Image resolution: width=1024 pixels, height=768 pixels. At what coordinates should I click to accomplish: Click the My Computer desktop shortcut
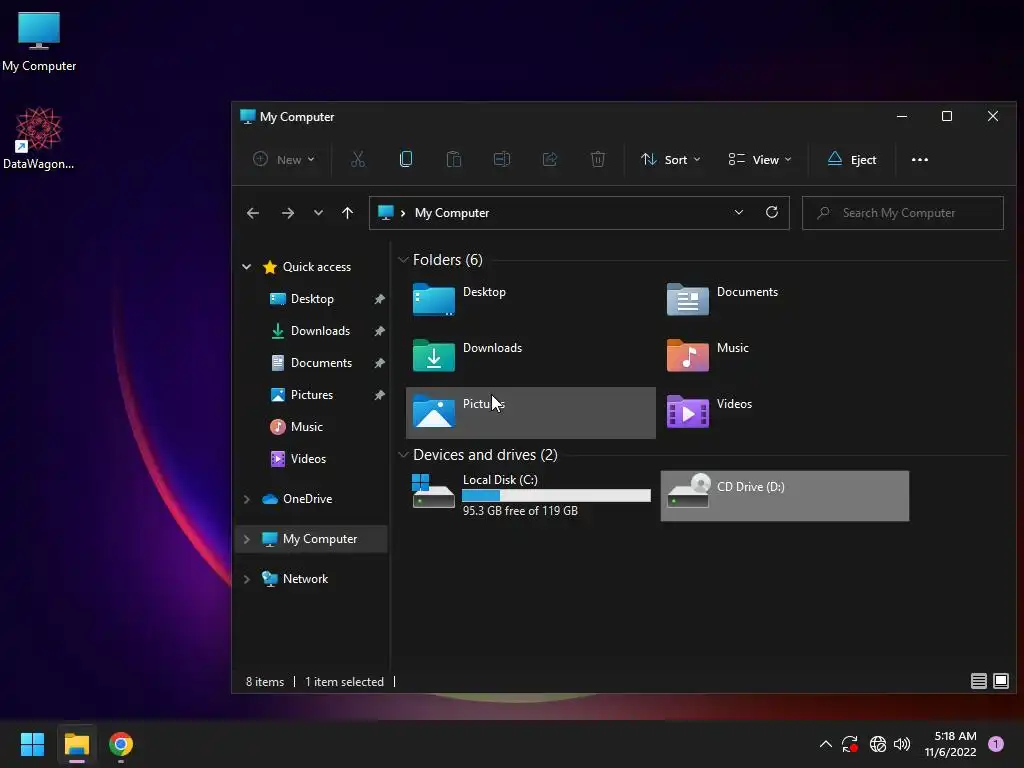(x=39, y=42)
